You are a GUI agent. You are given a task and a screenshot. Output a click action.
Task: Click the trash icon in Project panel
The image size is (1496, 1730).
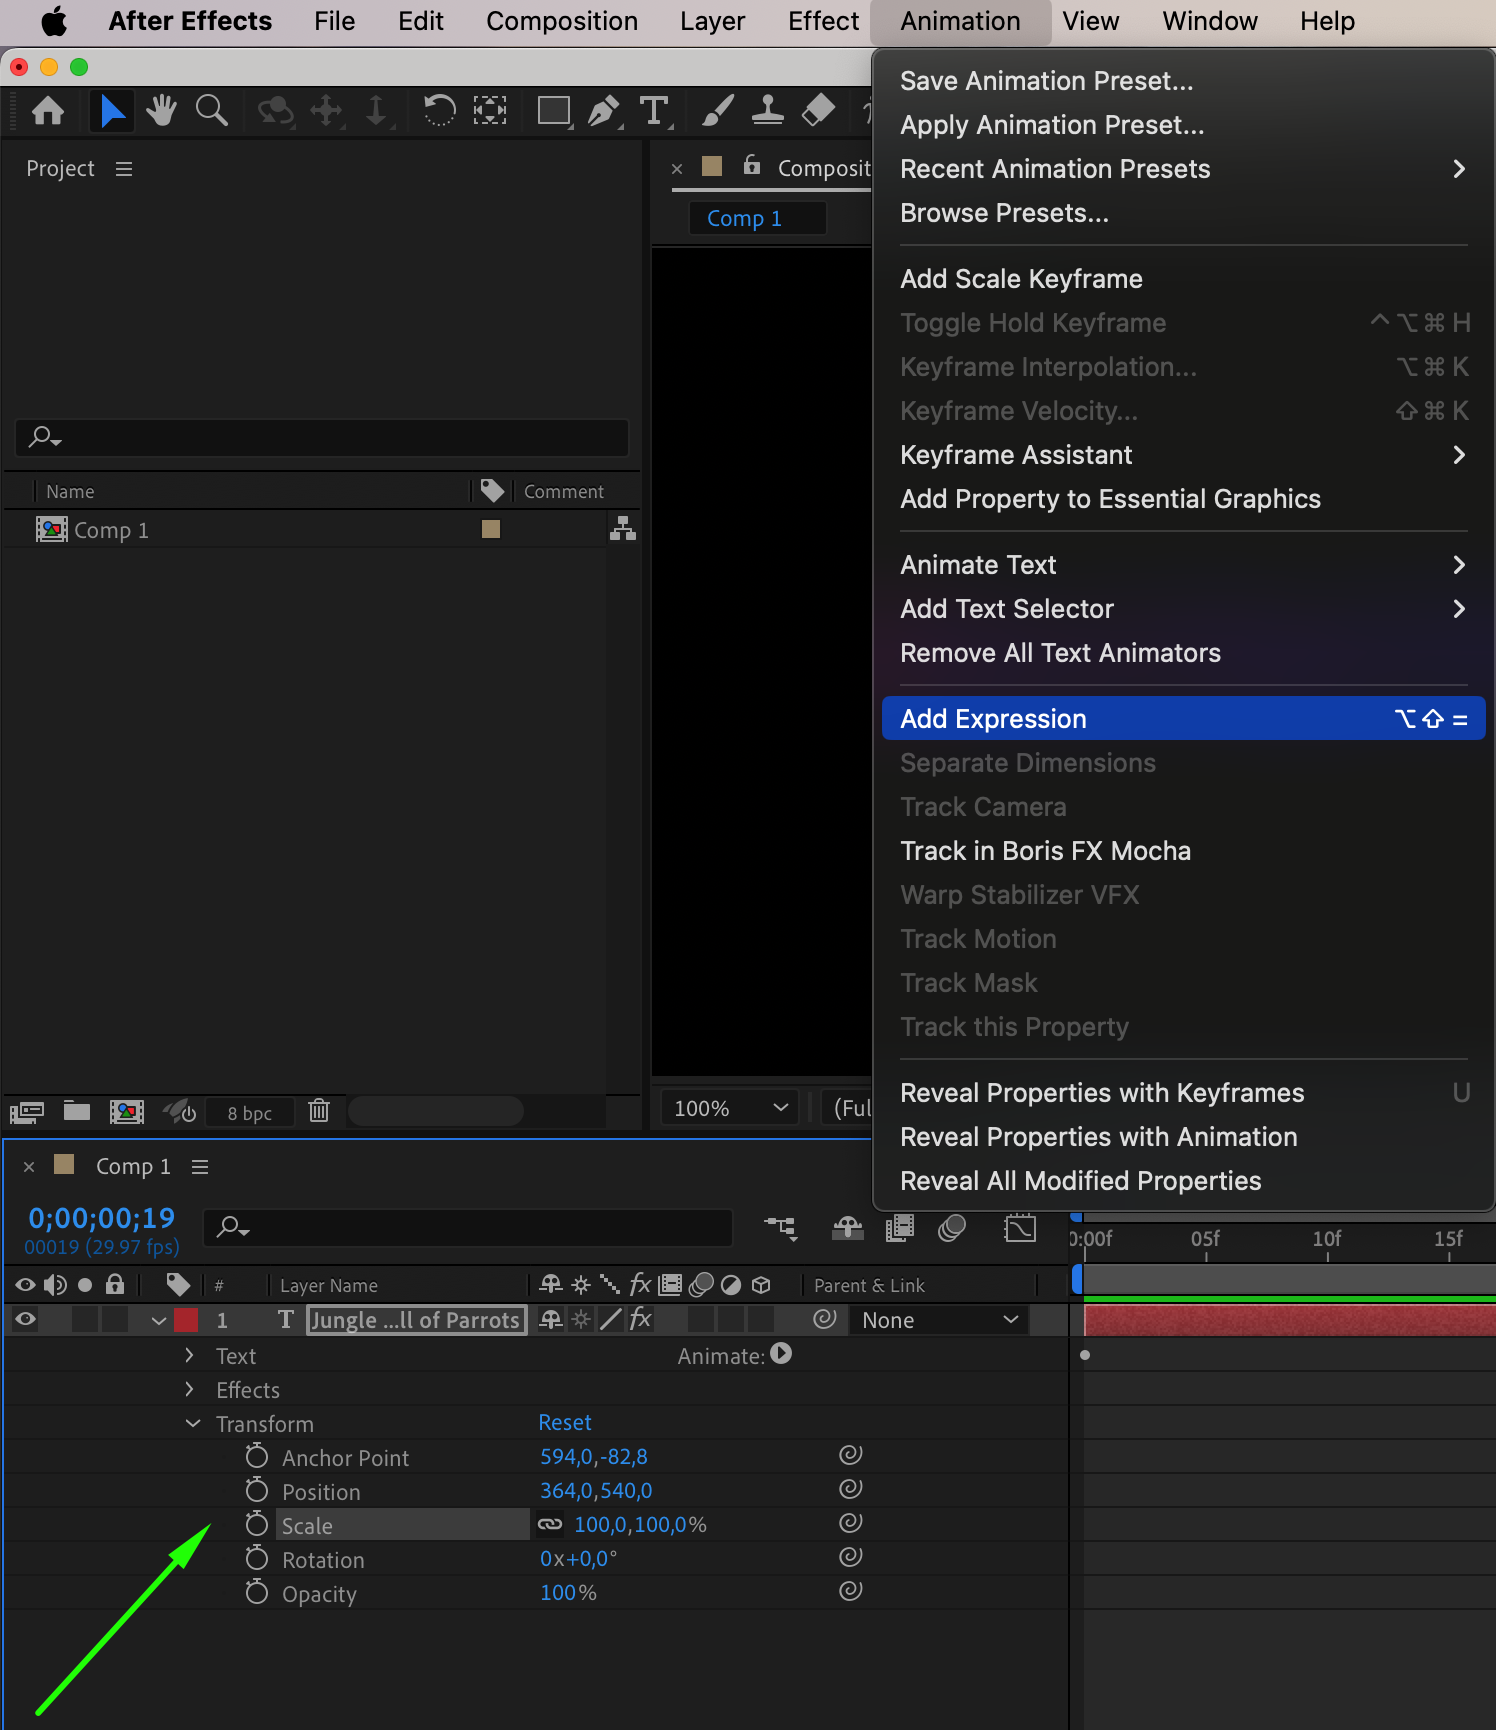pos(319,1111)
